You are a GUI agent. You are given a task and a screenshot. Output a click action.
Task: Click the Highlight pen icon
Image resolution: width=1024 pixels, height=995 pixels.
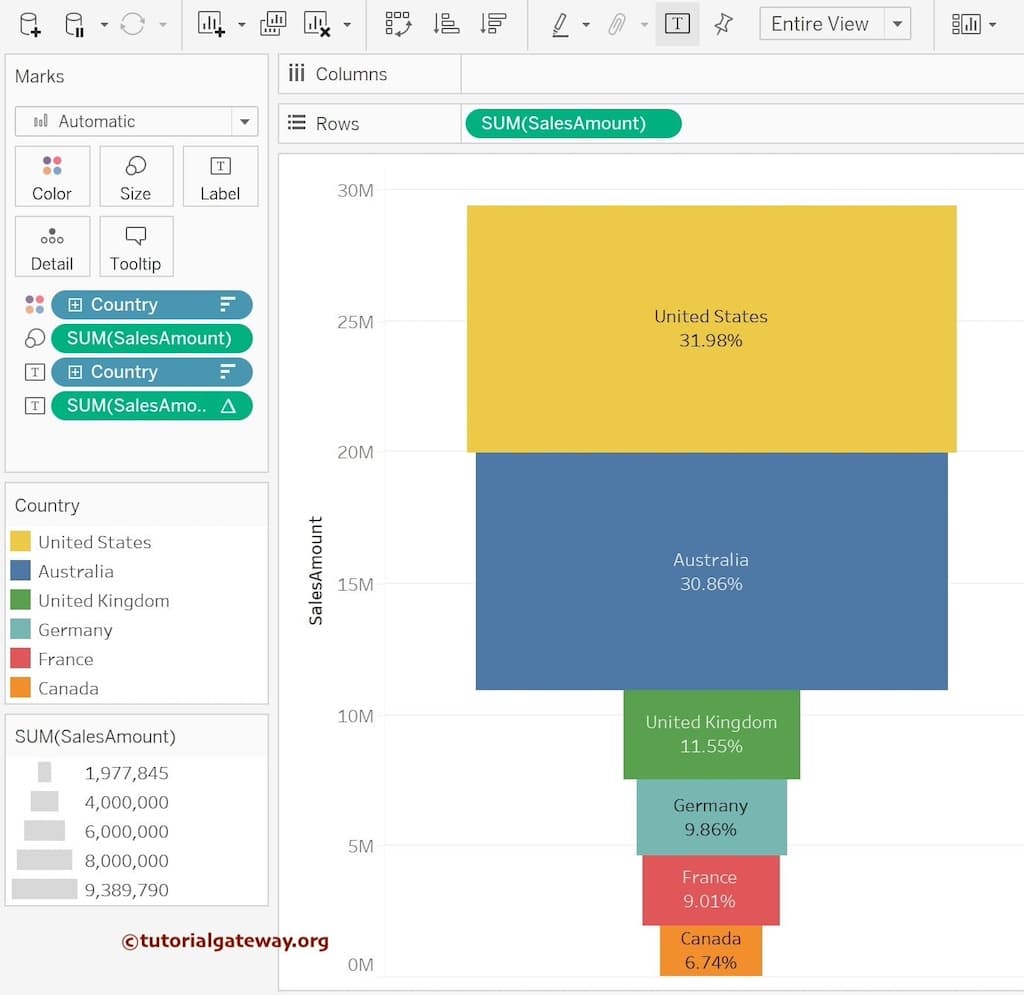point(561,24)
